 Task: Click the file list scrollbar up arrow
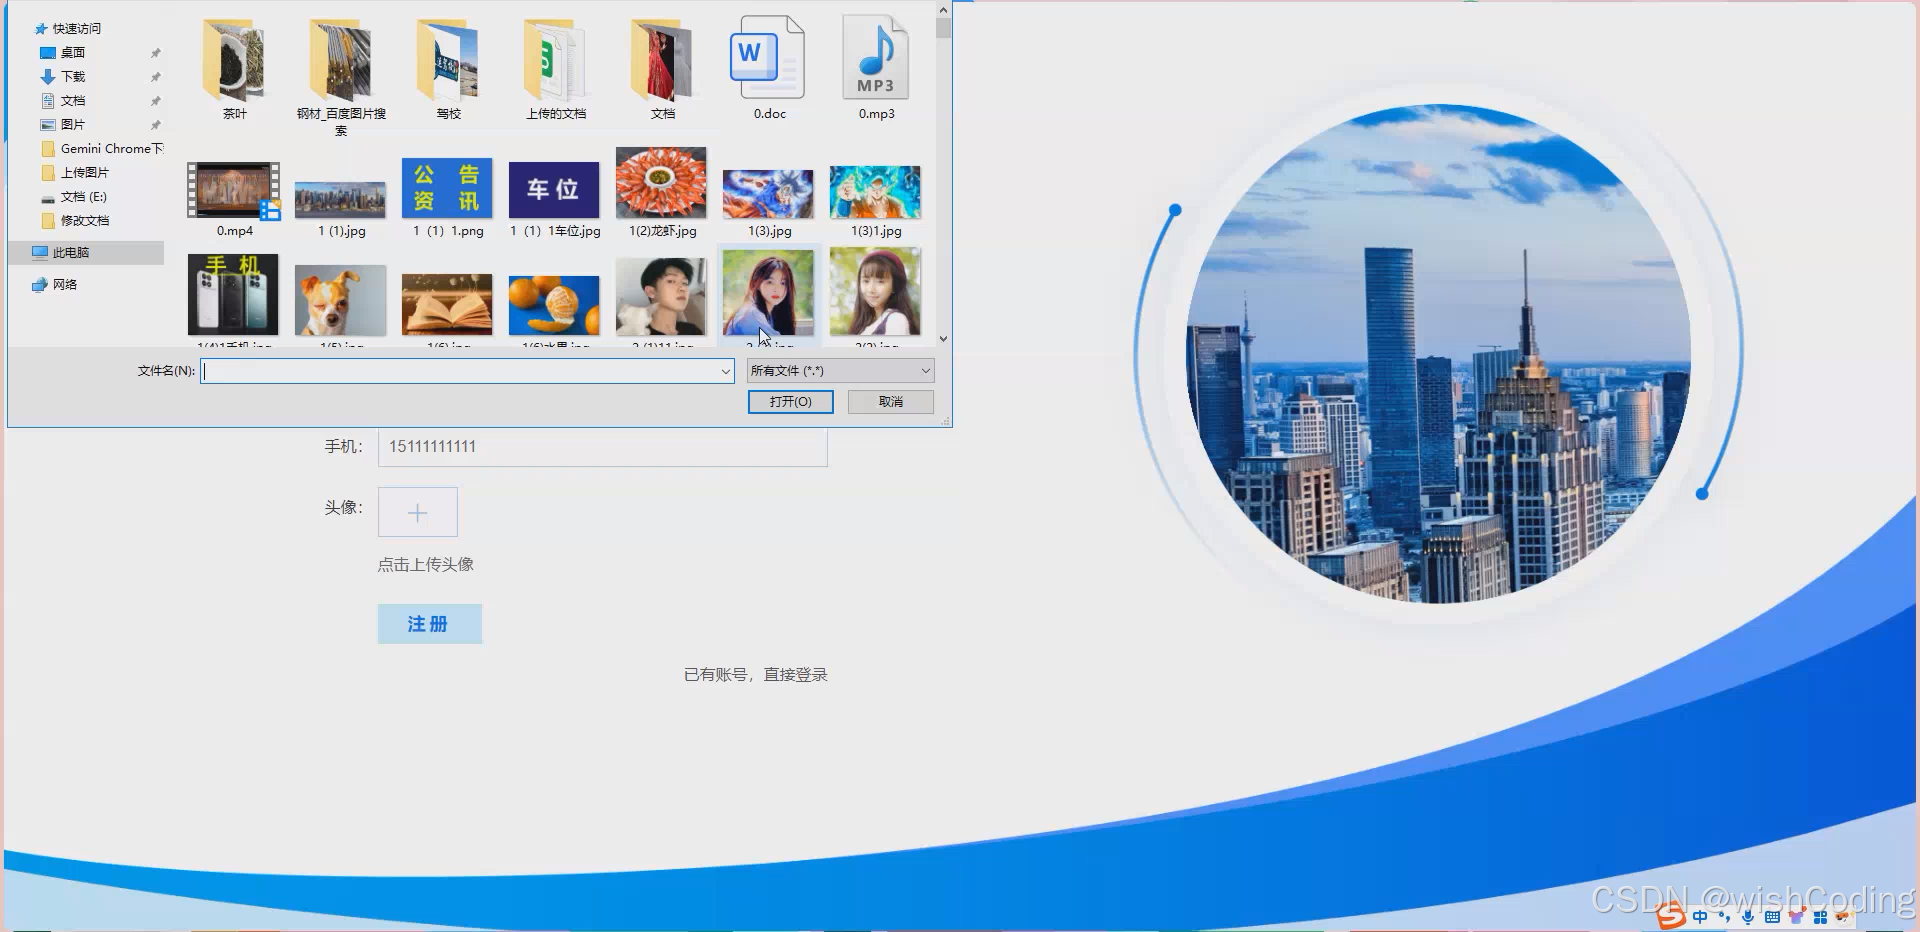[x=942, y=10]
